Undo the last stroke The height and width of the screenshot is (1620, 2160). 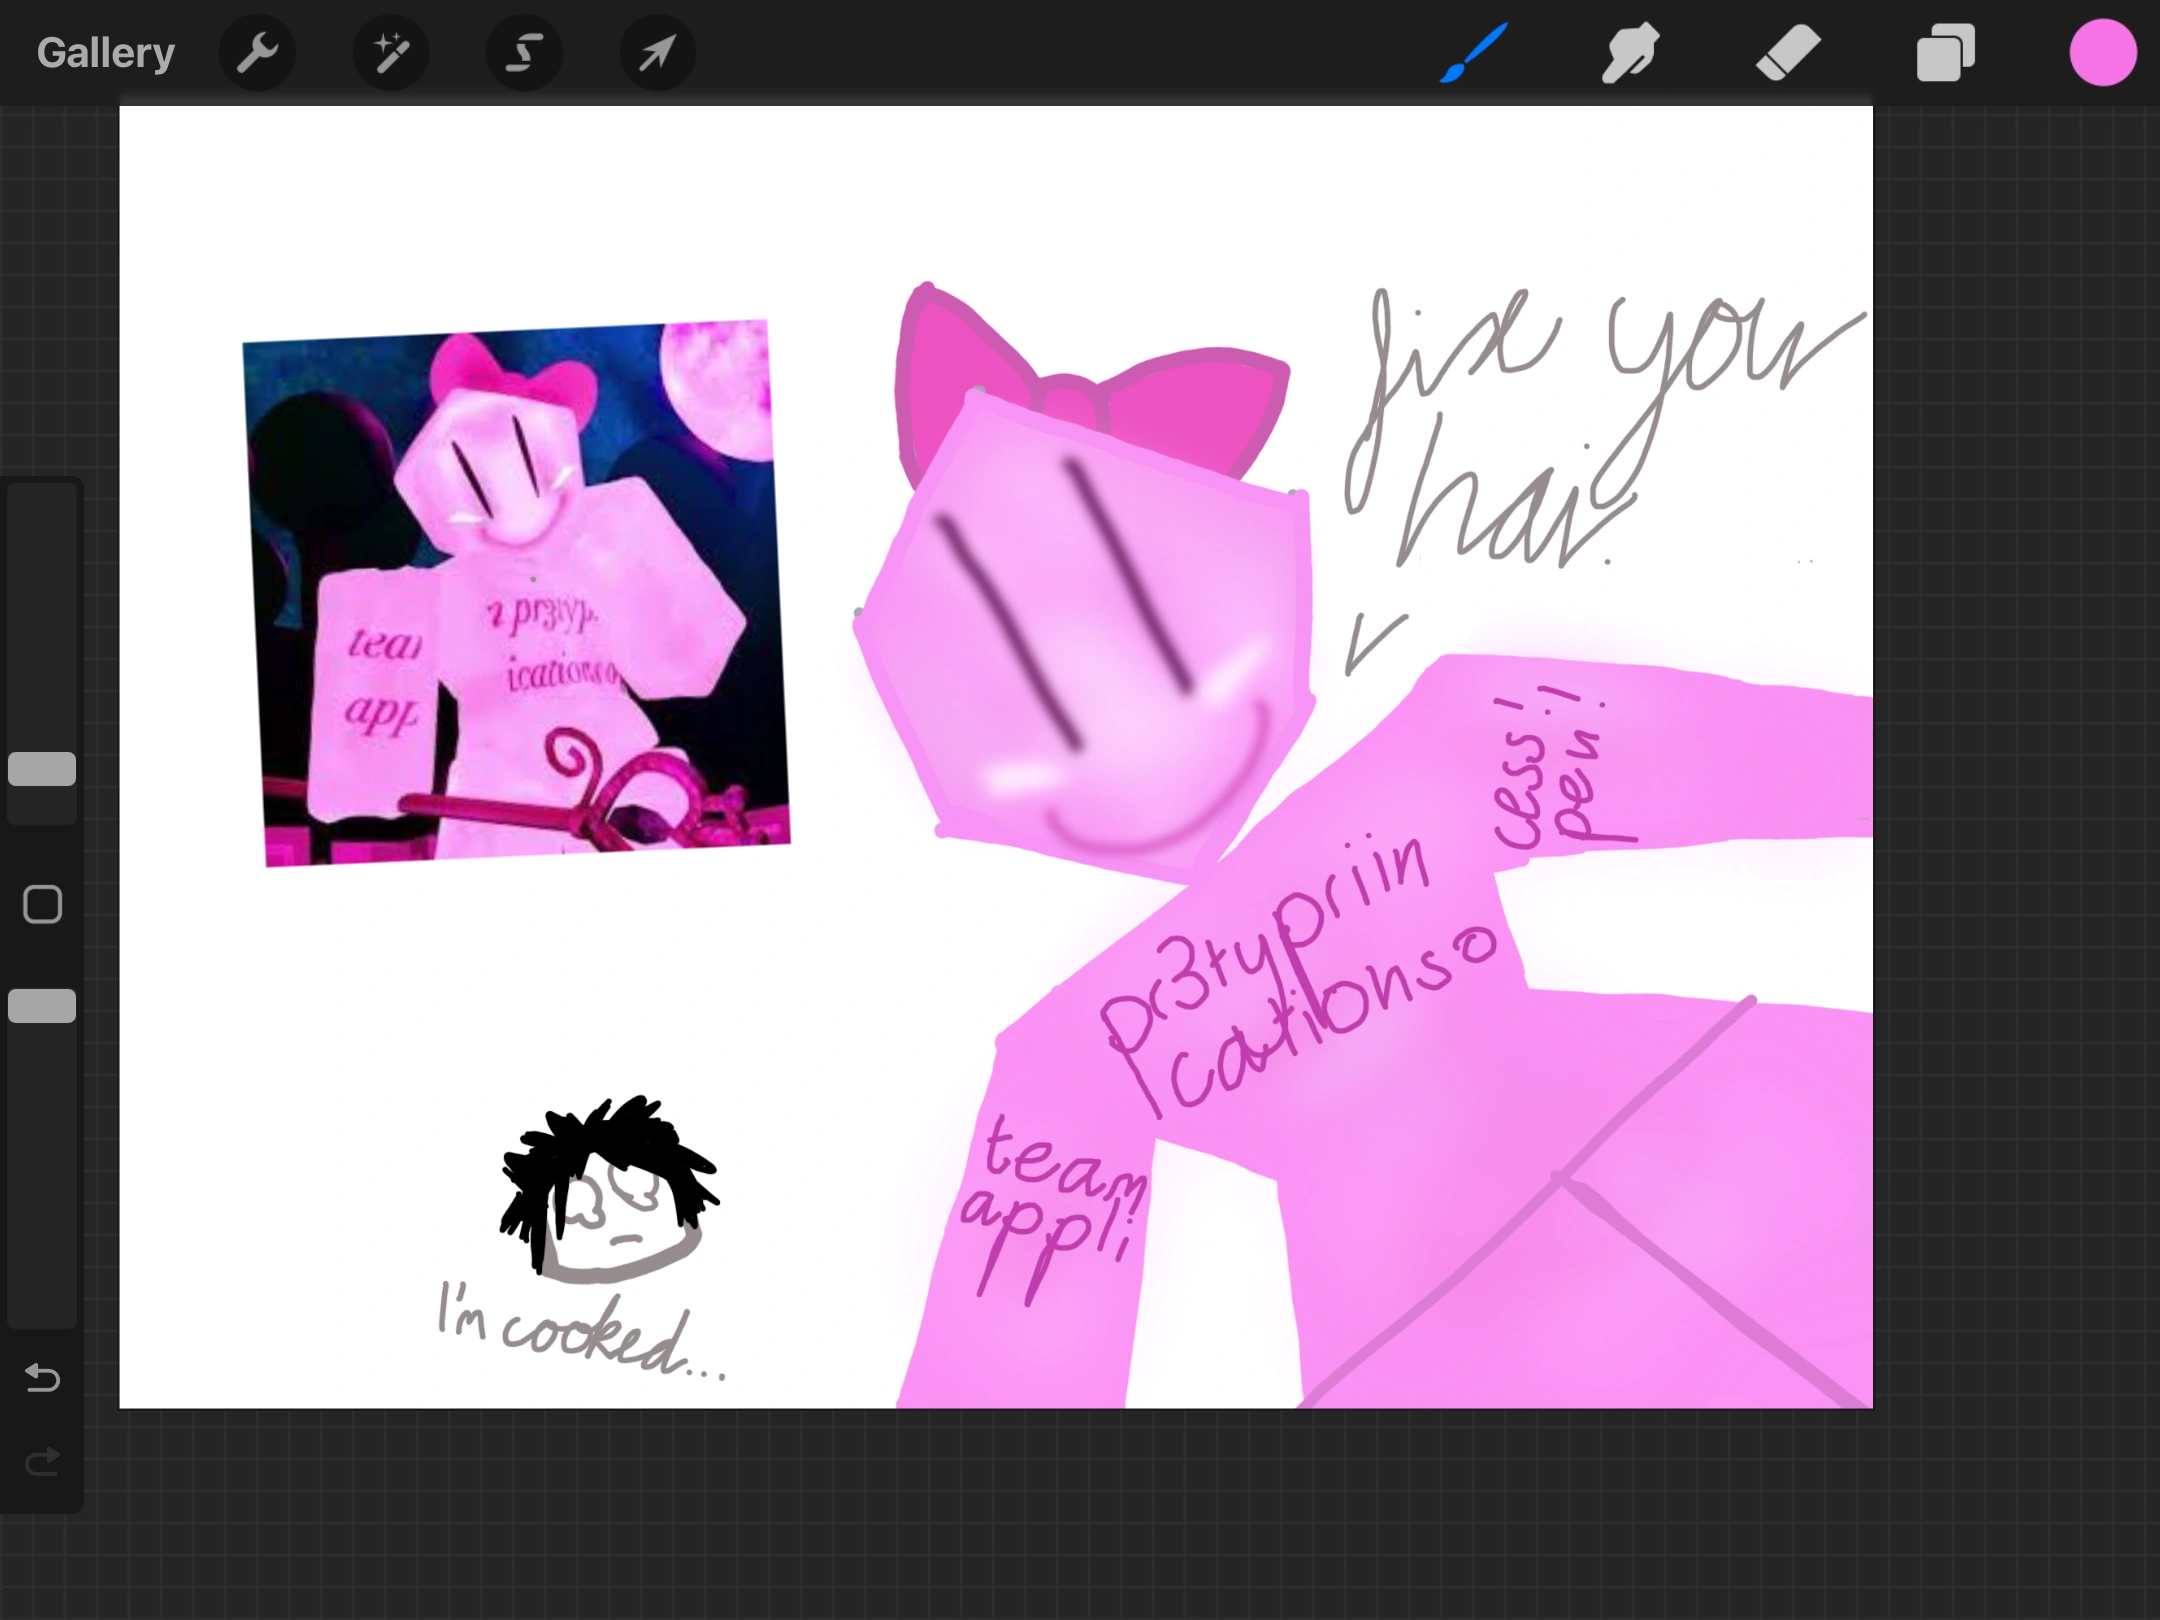coord(42,1378)
